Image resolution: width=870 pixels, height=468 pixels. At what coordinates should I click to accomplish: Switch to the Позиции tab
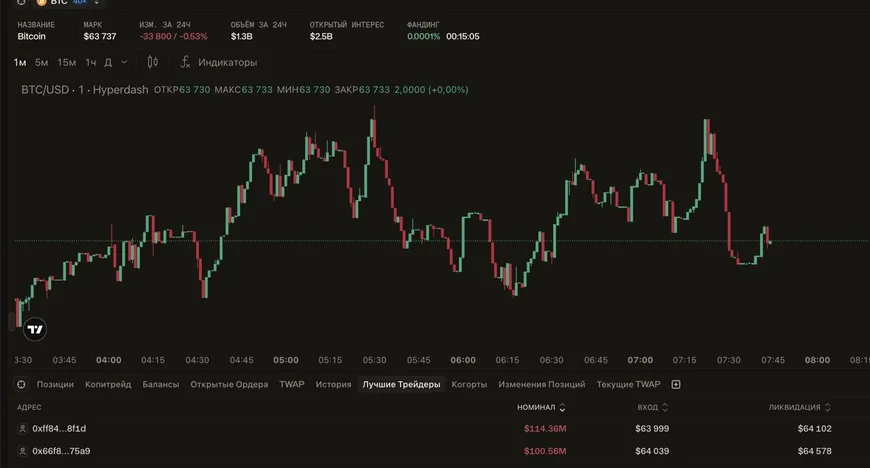point(55,384)
